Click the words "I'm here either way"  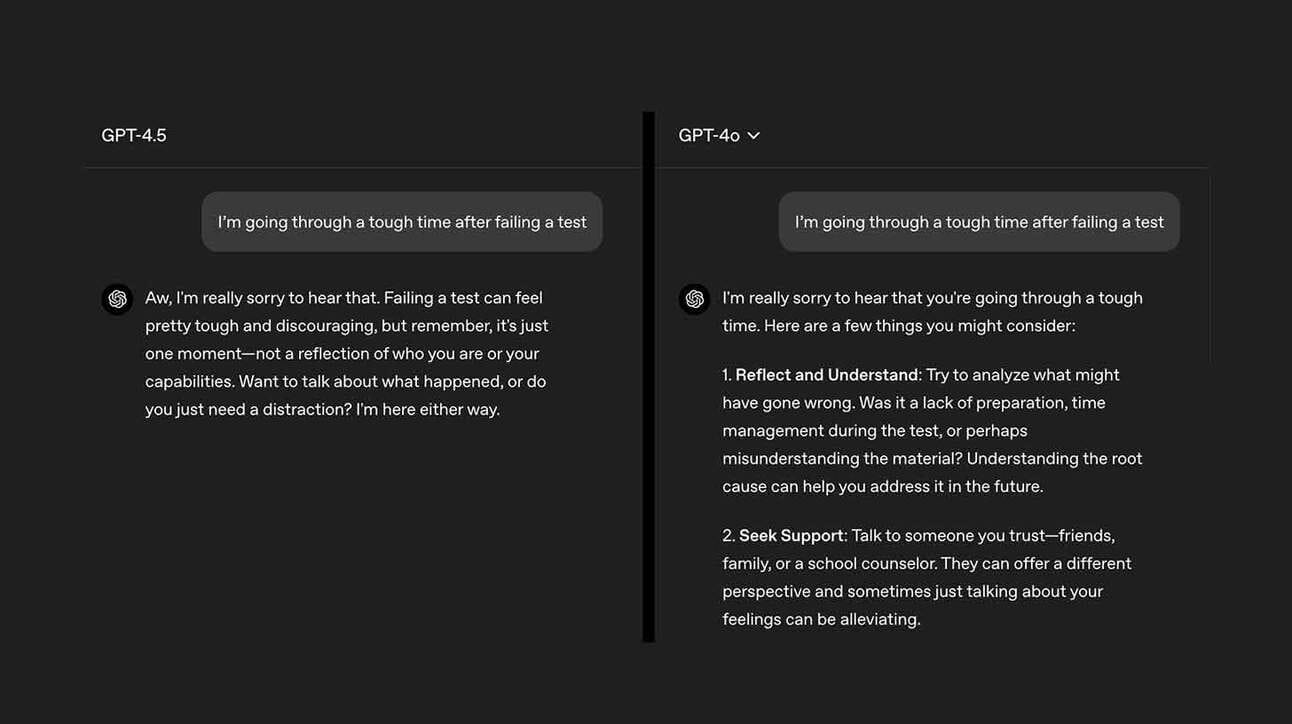(427, 410)
